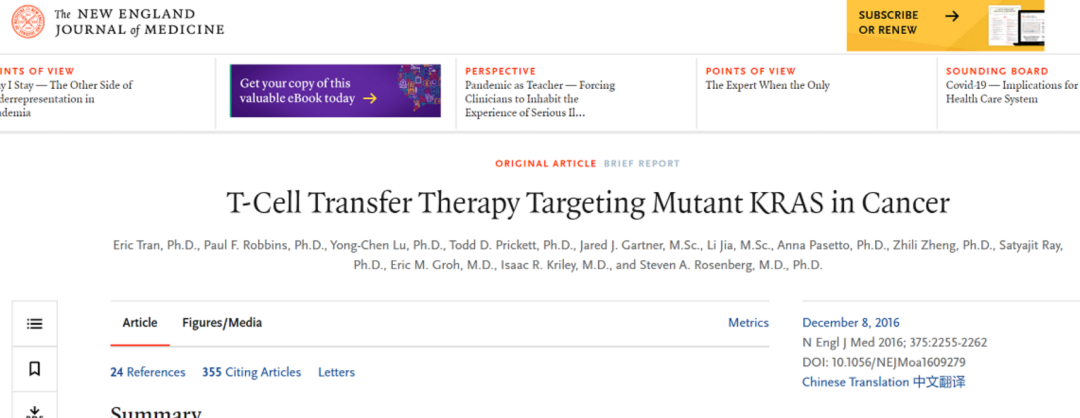Open the journal issue thumbnail in subscribe banner
The width and height of the screenshot is (1080, 418).
pyautogui.click(x=1015, y=25)
